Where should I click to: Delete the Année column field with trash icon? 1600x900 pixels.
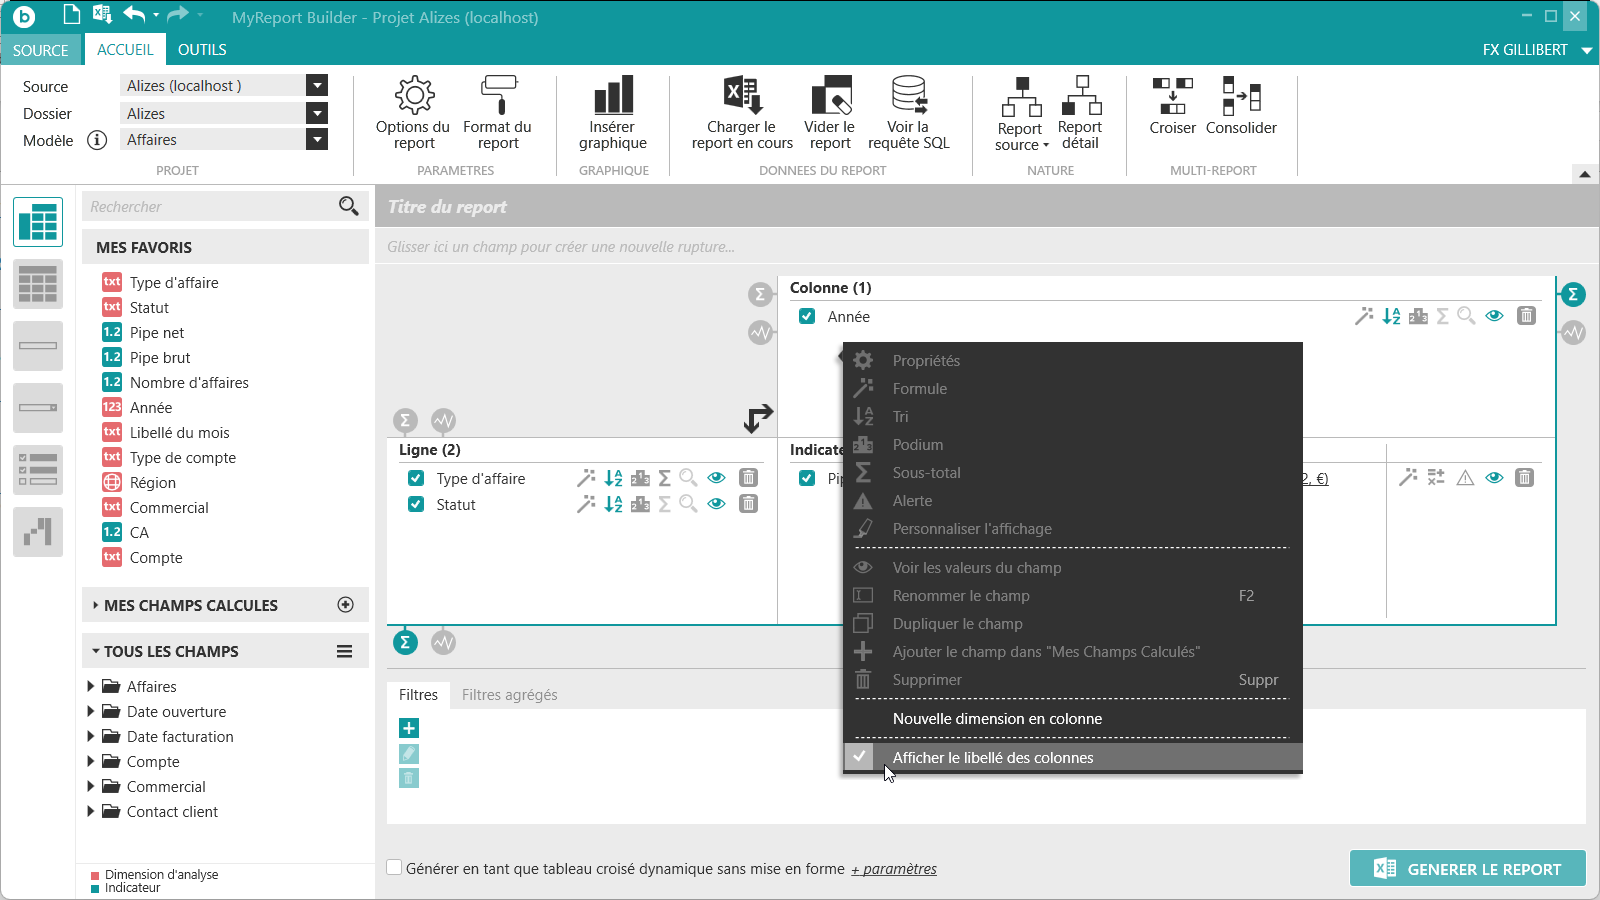tap(1526, 316)
